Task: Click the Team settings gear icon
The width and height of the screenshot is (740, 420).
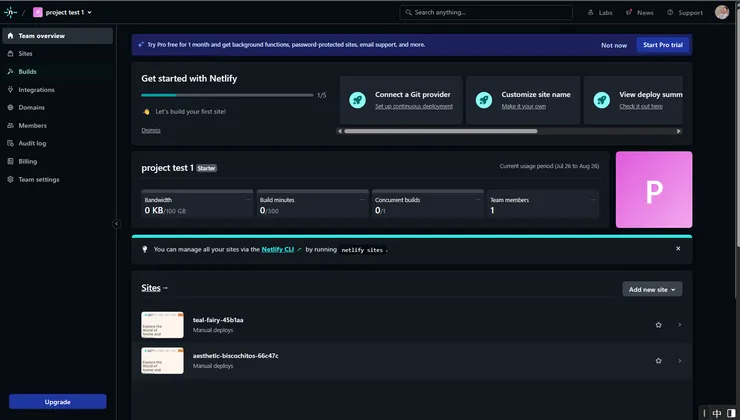Action: 10,179
